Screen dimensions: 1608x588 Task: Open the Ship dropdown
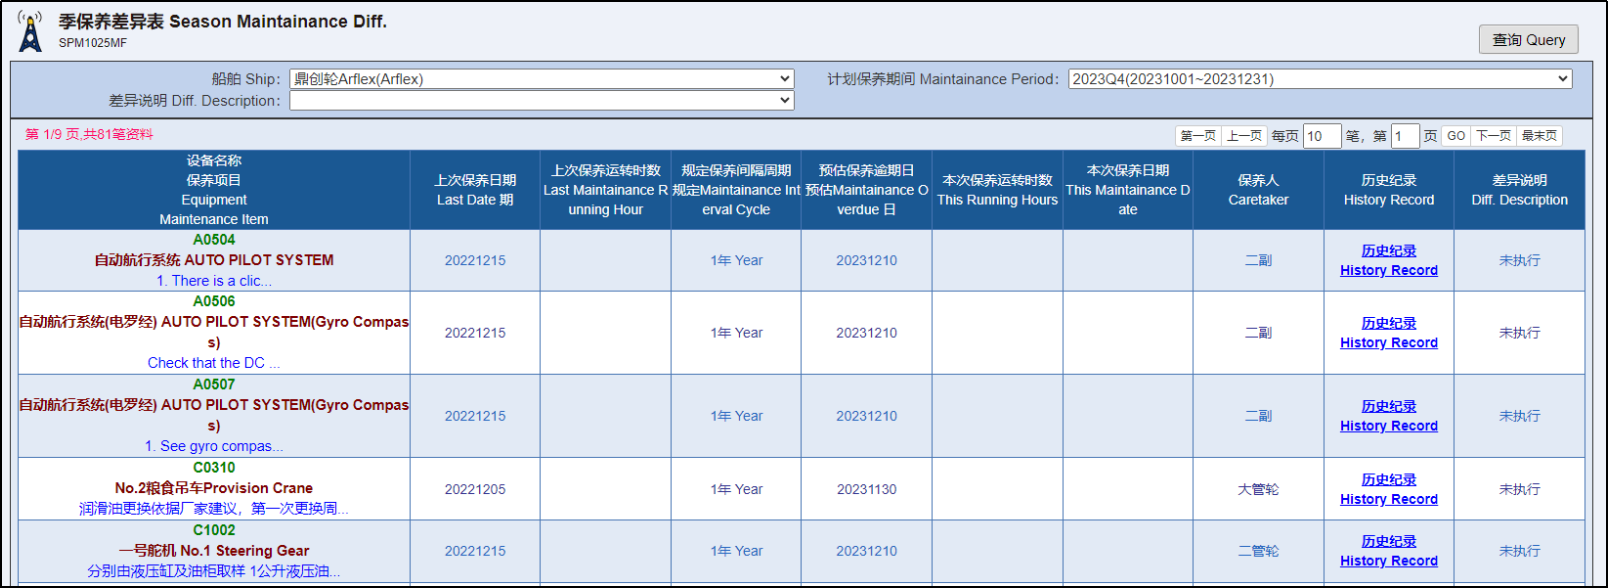point(541,79)
